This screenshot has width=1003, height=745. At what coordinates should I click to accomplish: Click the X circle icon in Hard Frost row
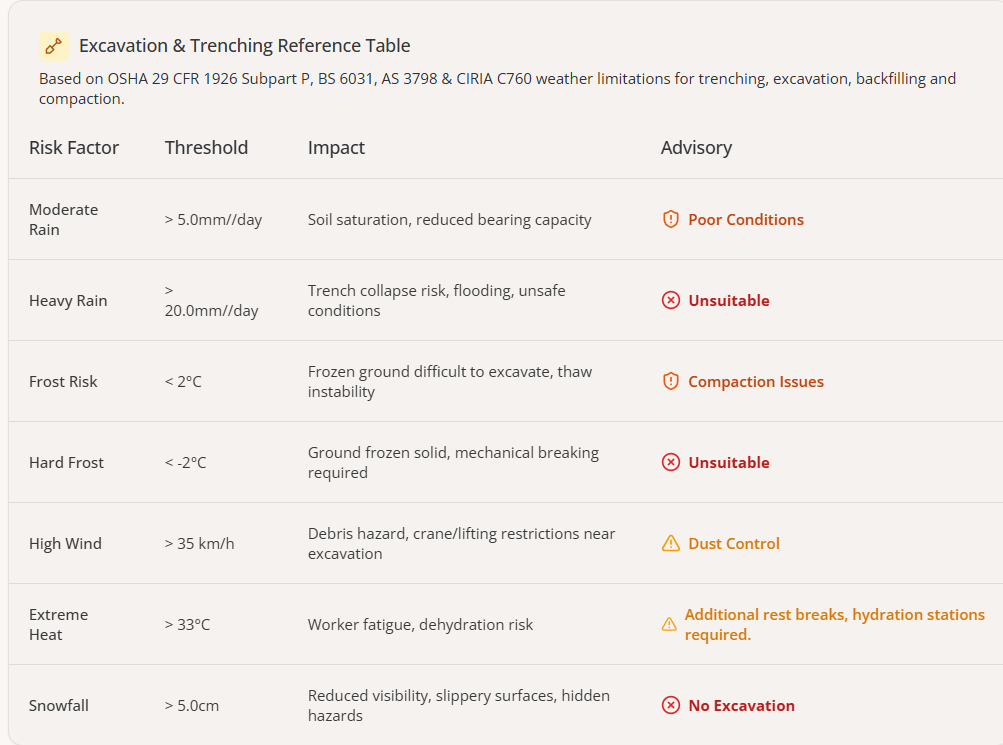pos(670,462)
